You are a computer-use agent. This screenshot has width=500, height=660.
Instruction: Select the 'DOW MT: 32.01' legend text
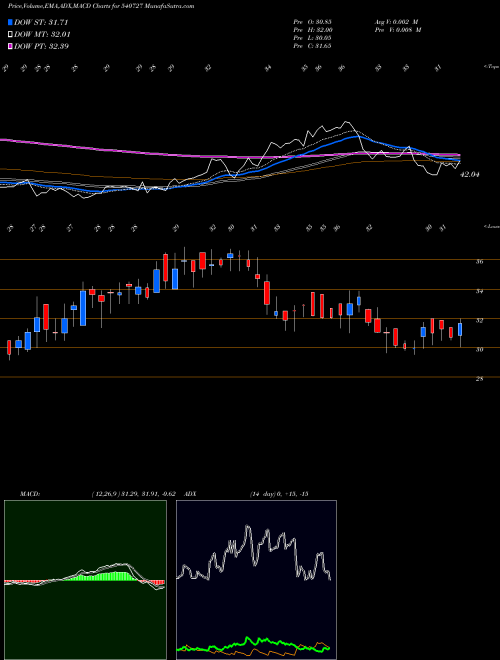point(42,35)
